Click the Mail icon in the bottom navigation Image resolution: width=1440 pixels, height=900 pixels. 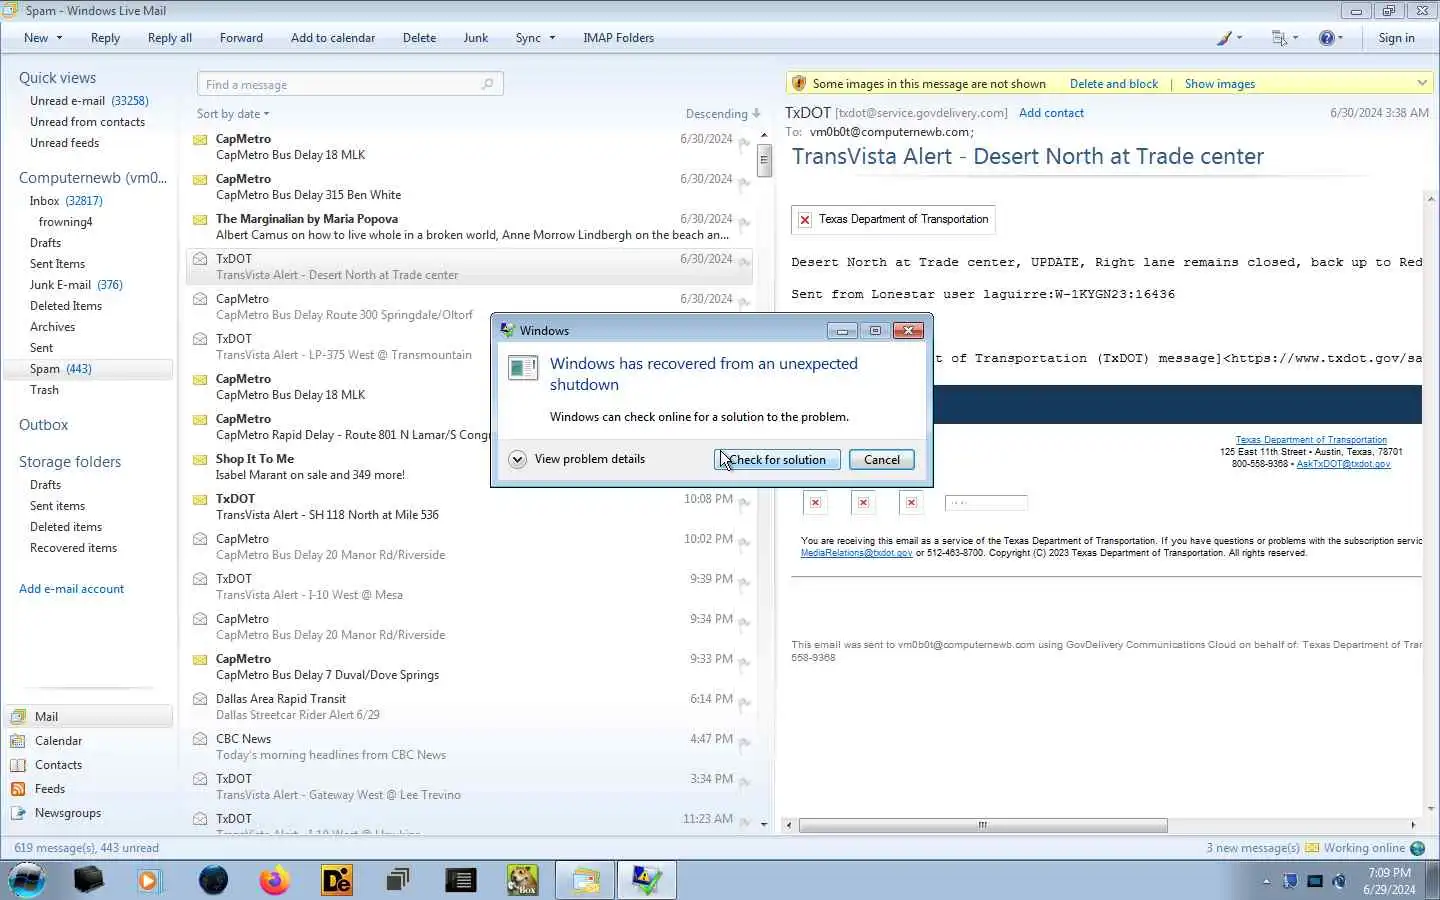pos(18,716)
